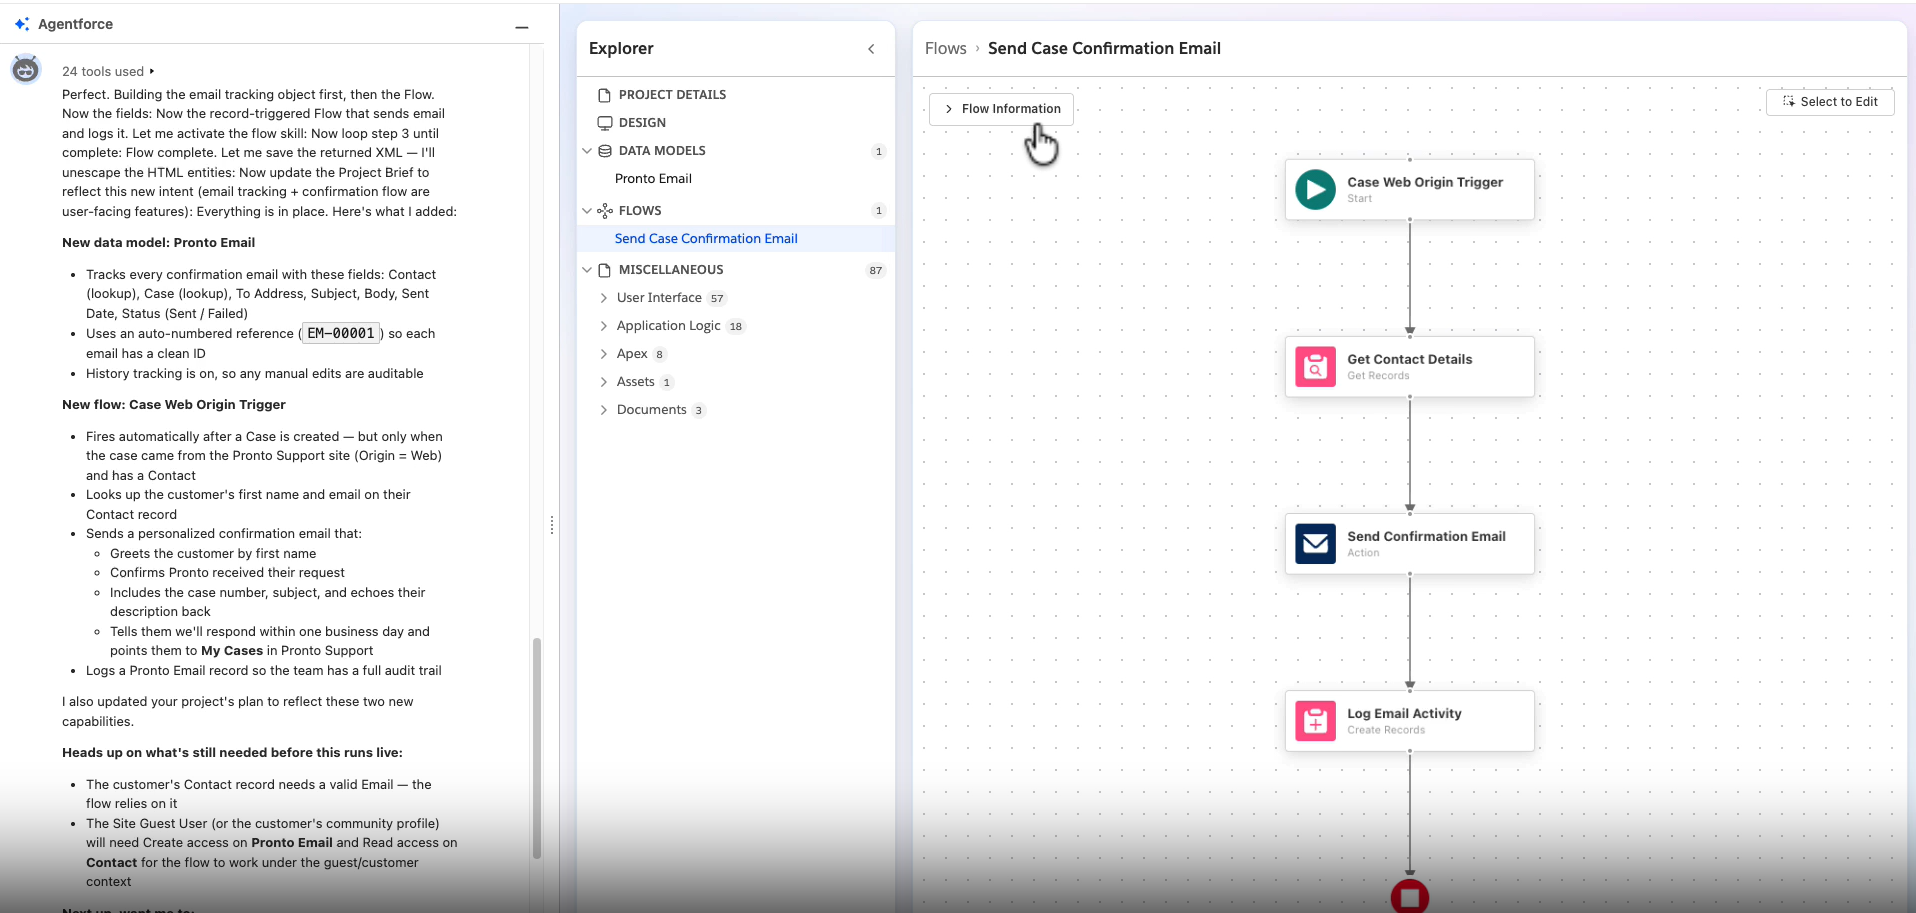Click the Select to Edit selection icon
The width and height of the screenshot is (1916, 913).
[x=1789, y=102]
